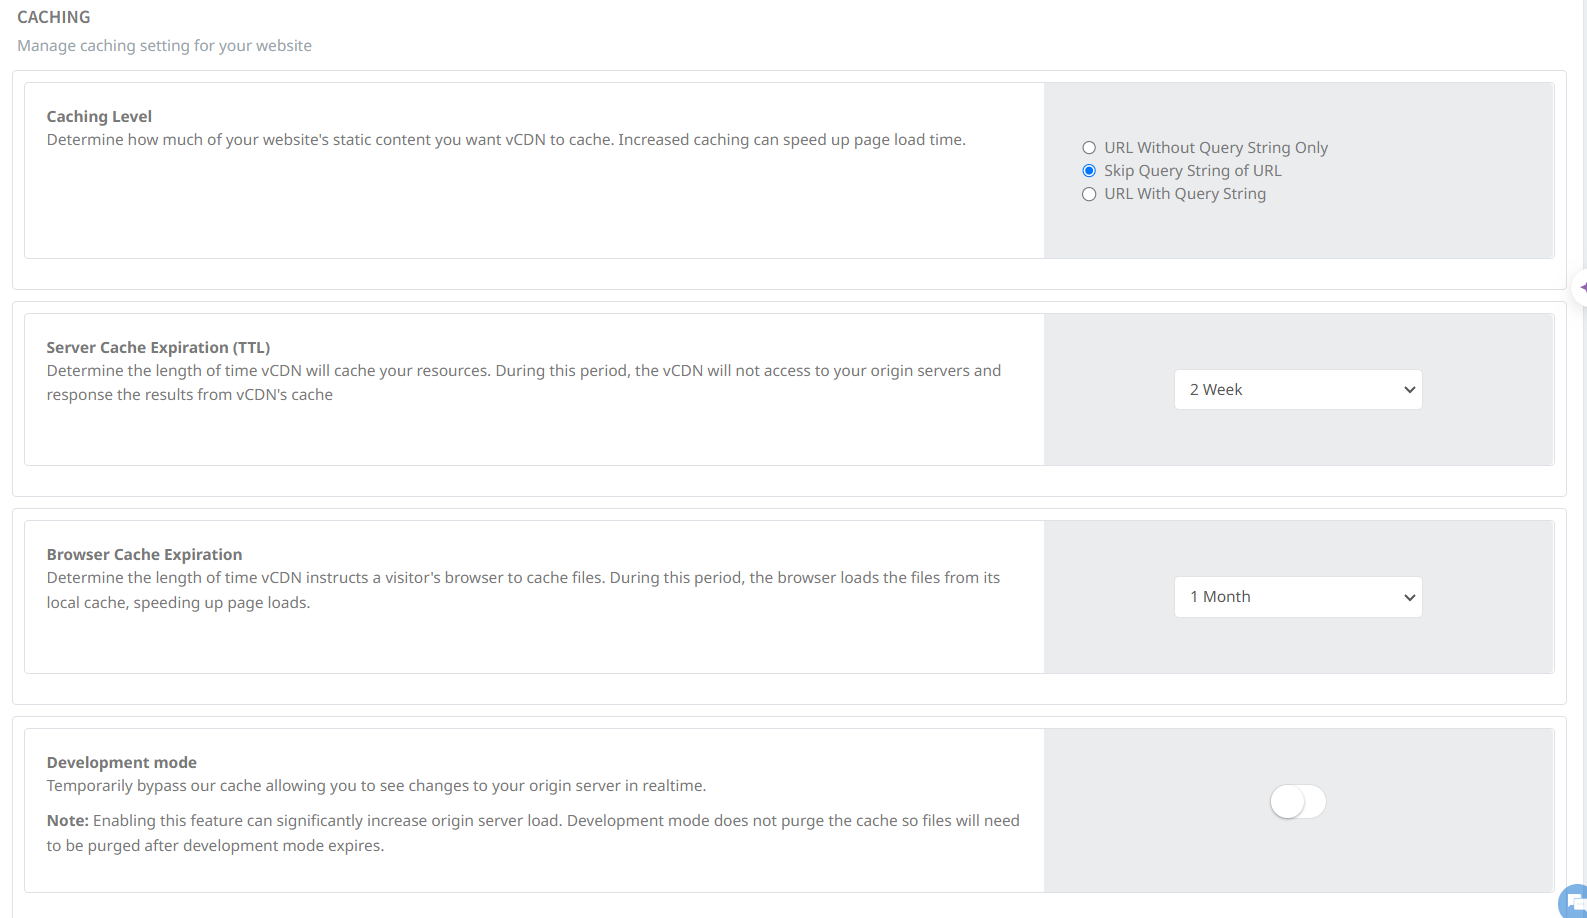Screen dimensions: 1587x918
Task: Click the CACHING section heading
Action: pos(54,17)
